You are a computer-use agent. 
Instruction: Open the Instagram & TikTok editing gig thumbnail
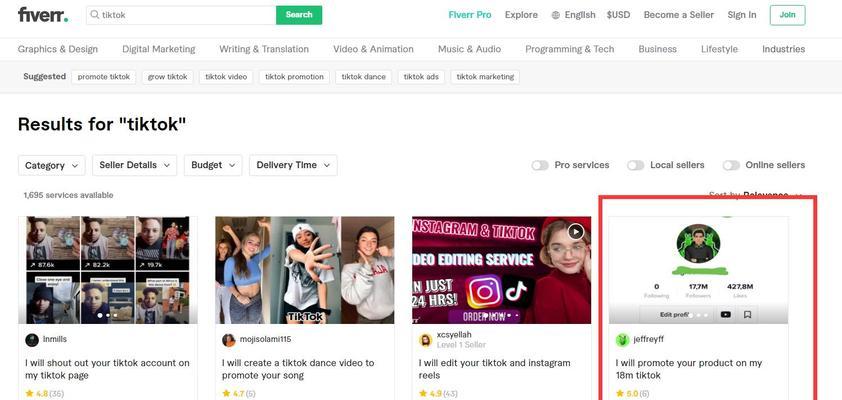[502, 270]
